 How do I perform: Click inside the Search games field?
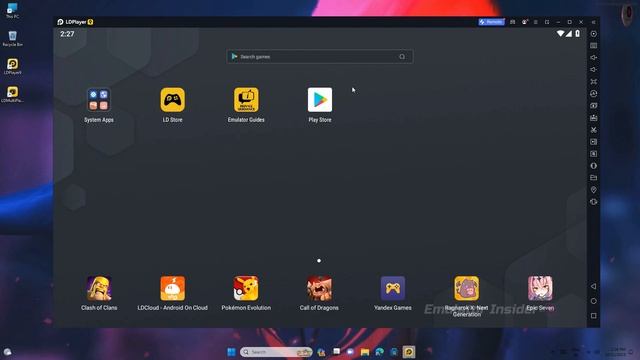click(x=320, y=57)
